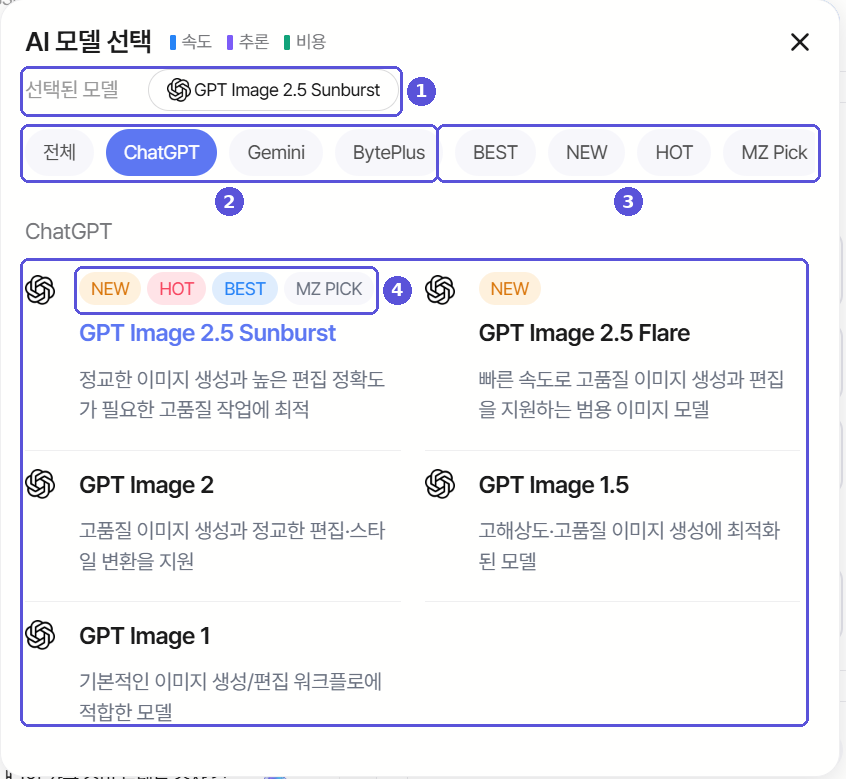846x779 pixels.
Task: Click the OpenAI icon beside GPT Image 2.5 Sunburst card
Action: [40, 290]
